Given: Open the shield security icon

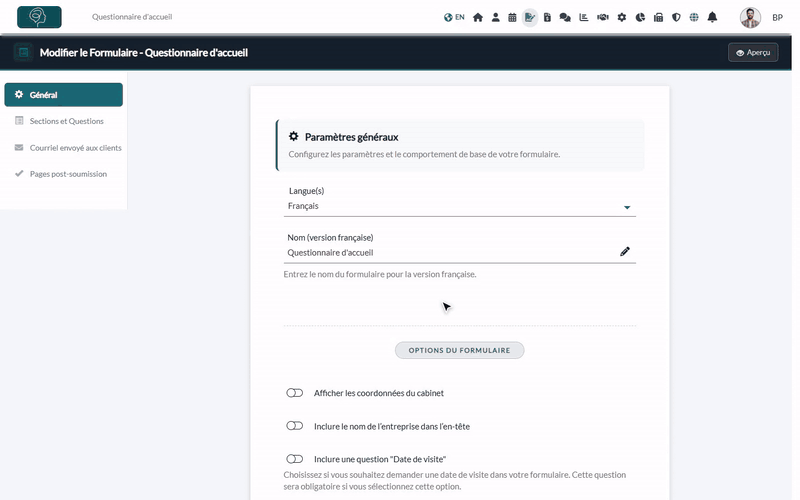Looking at the screenshot, I should coord(676,17).
